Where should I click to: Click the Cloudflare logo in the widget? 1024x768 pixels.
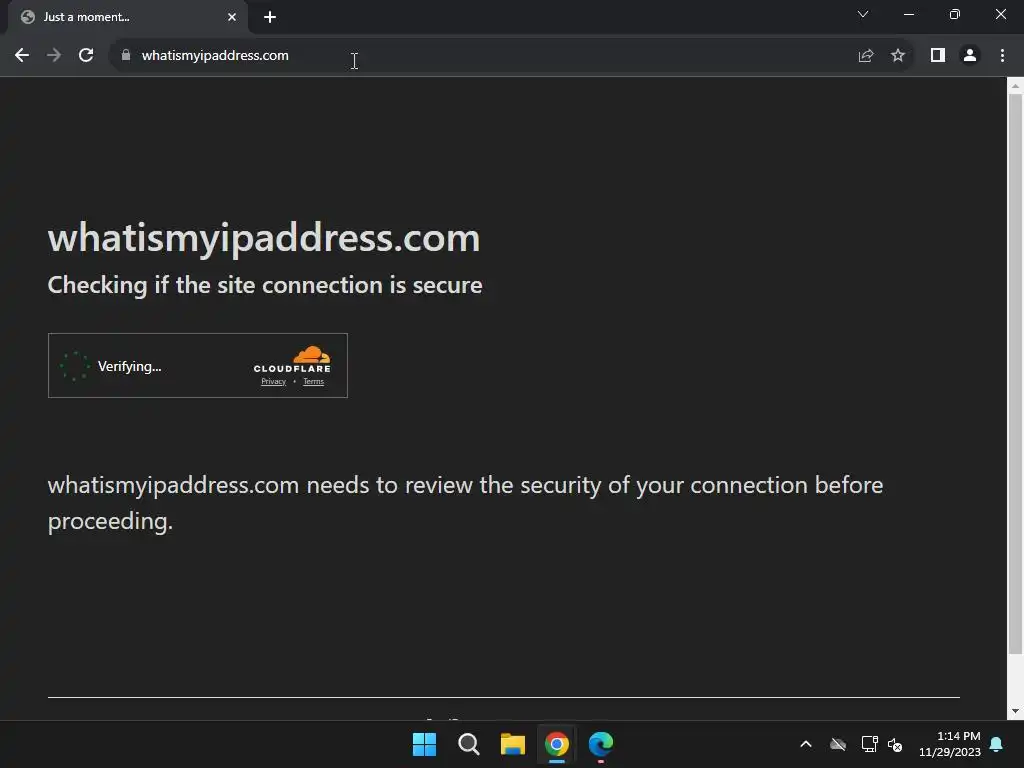(292, 359)
